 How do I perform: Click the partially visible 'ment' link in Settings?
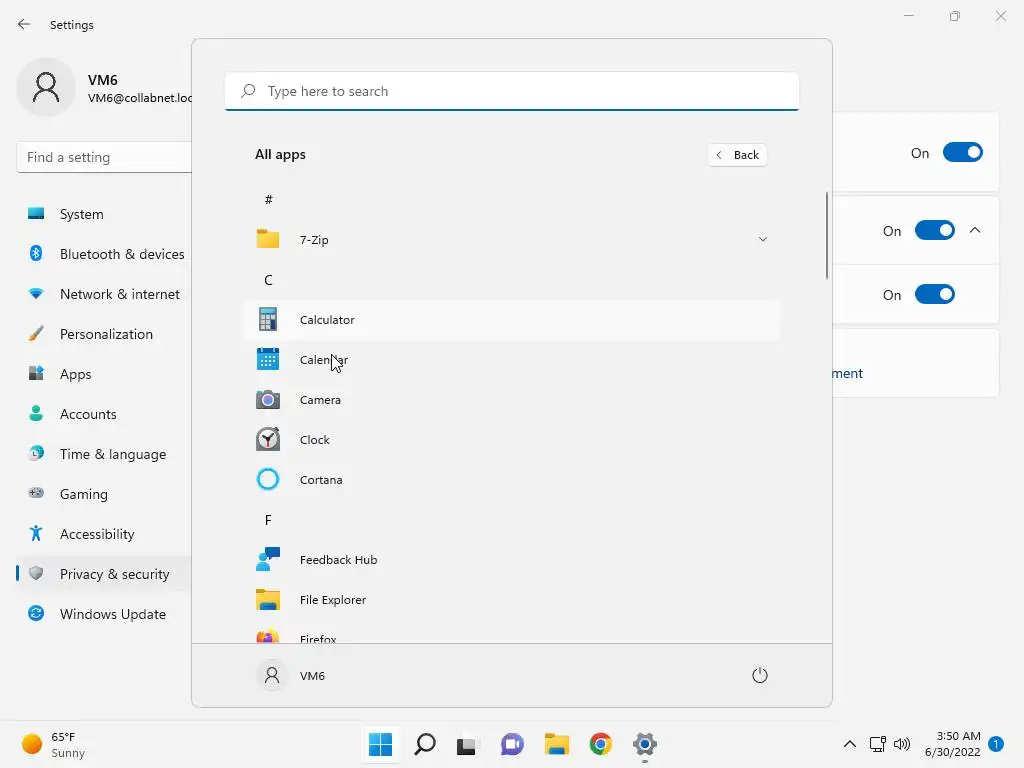848,373
